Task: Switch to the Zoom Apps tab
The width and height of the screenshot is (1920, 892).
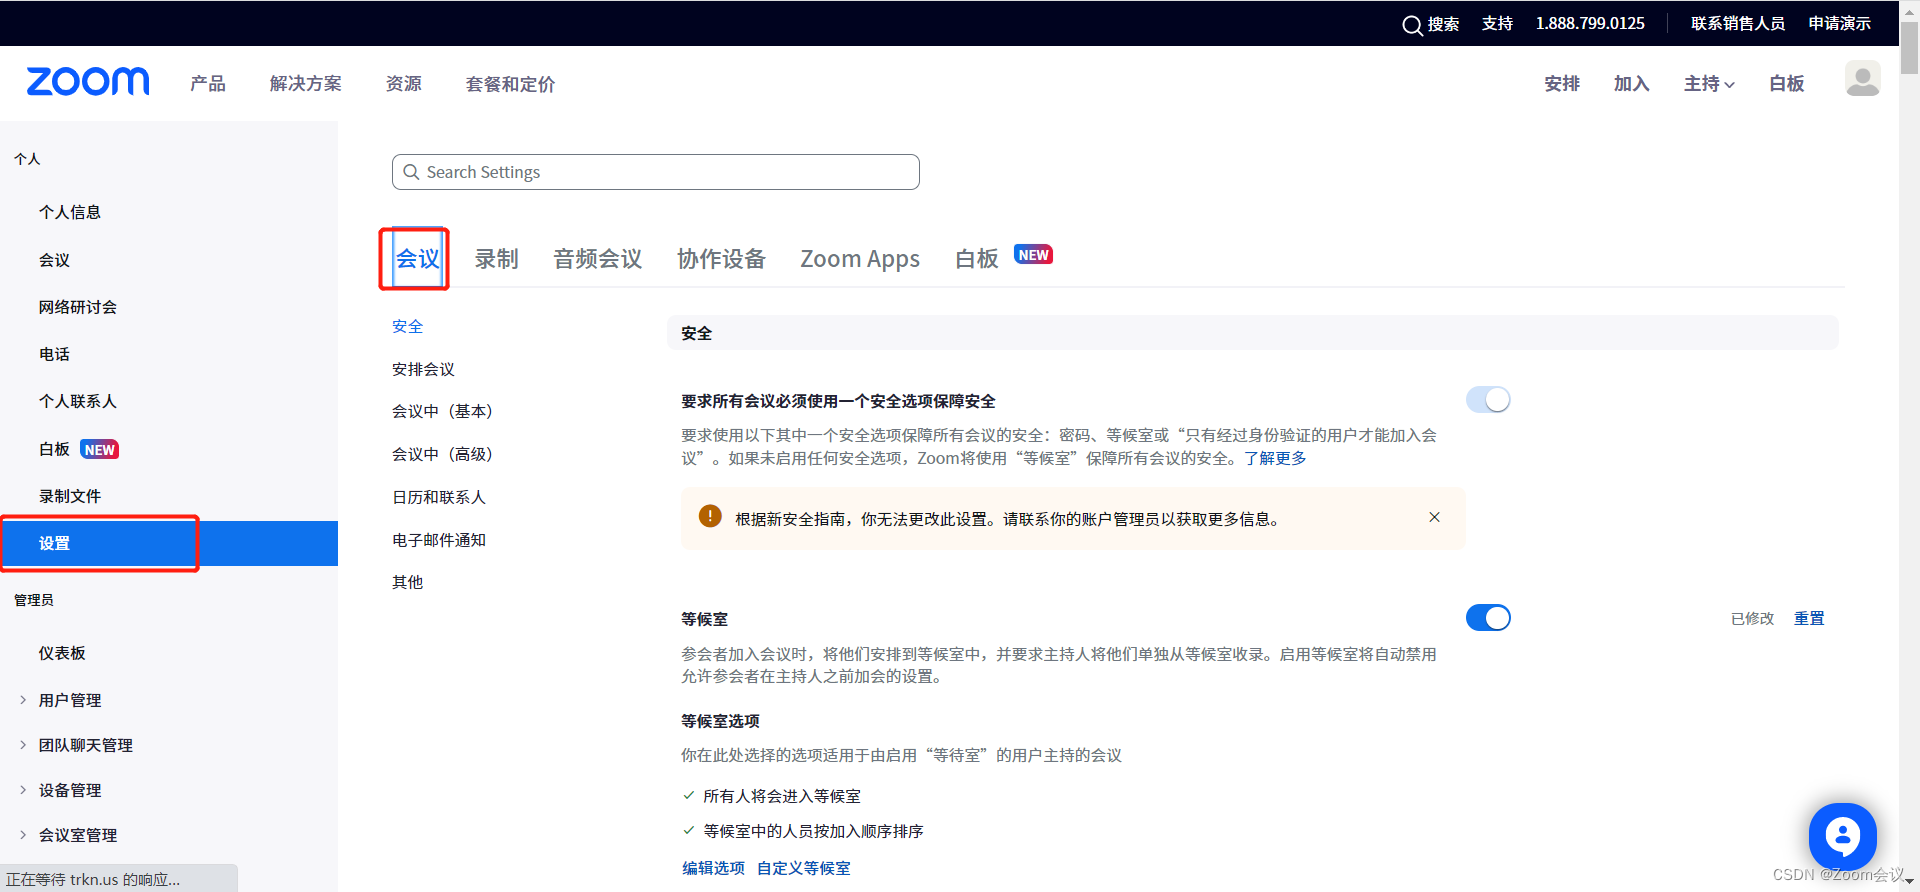Action: [860, 259]
